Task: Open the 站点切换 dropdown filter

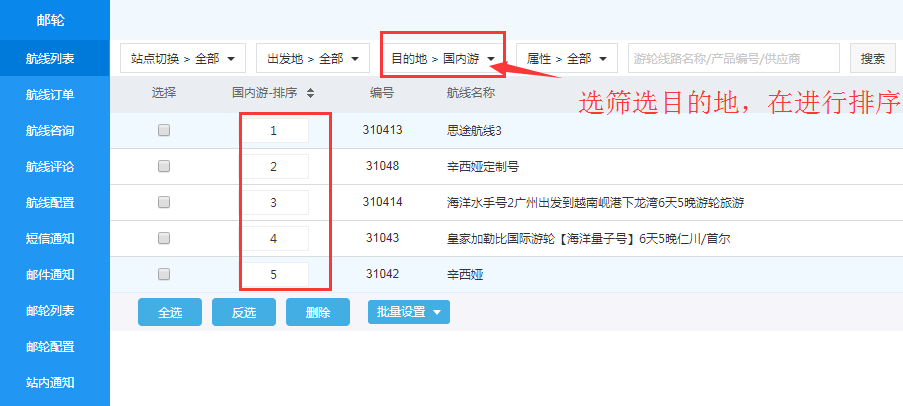Action: (183, 59)
